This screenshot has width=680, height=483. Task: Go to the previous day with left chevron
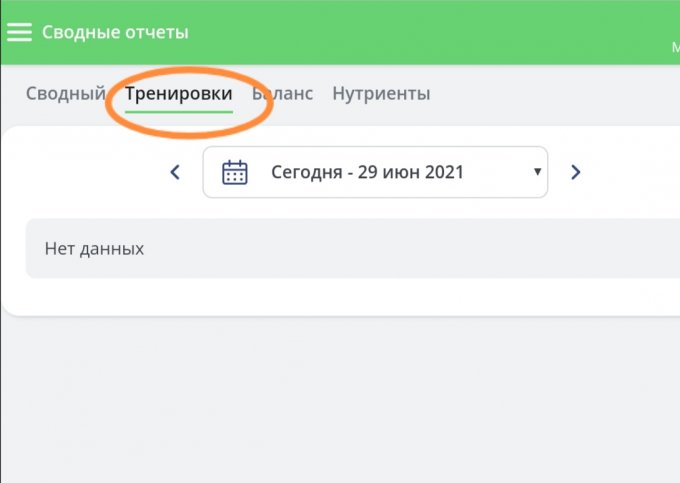(x=175, y=172)
